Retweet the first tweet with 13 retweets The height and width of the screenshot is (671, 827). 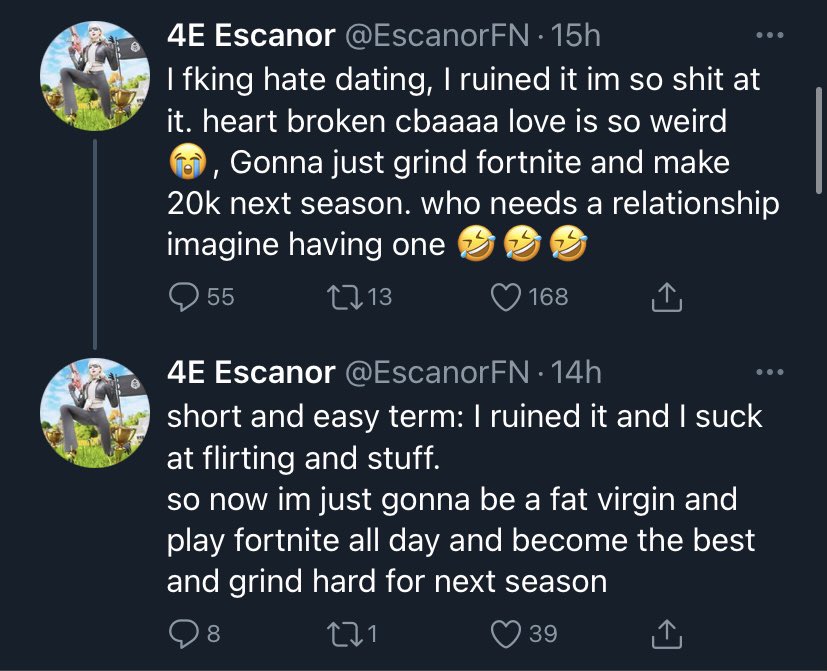341,296
